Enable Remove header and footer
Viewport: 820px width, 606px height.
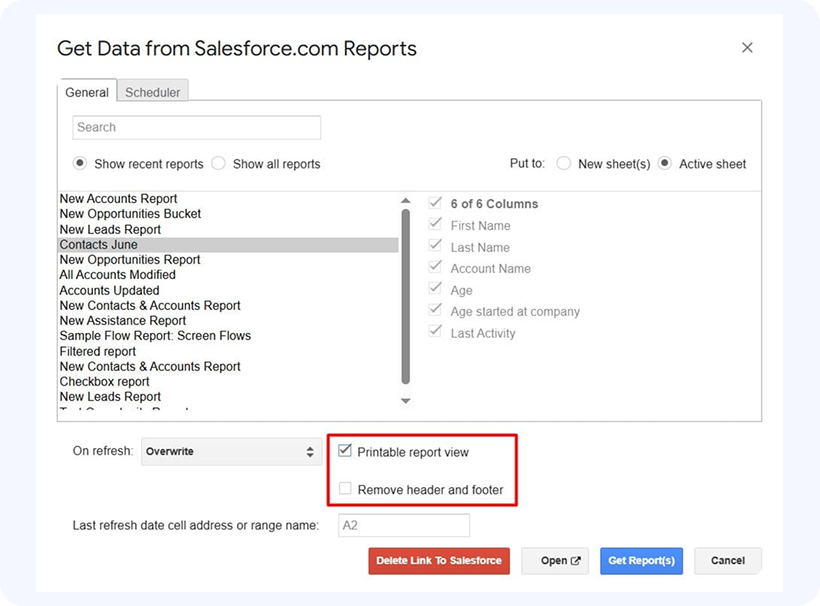[x=345, y=489]
